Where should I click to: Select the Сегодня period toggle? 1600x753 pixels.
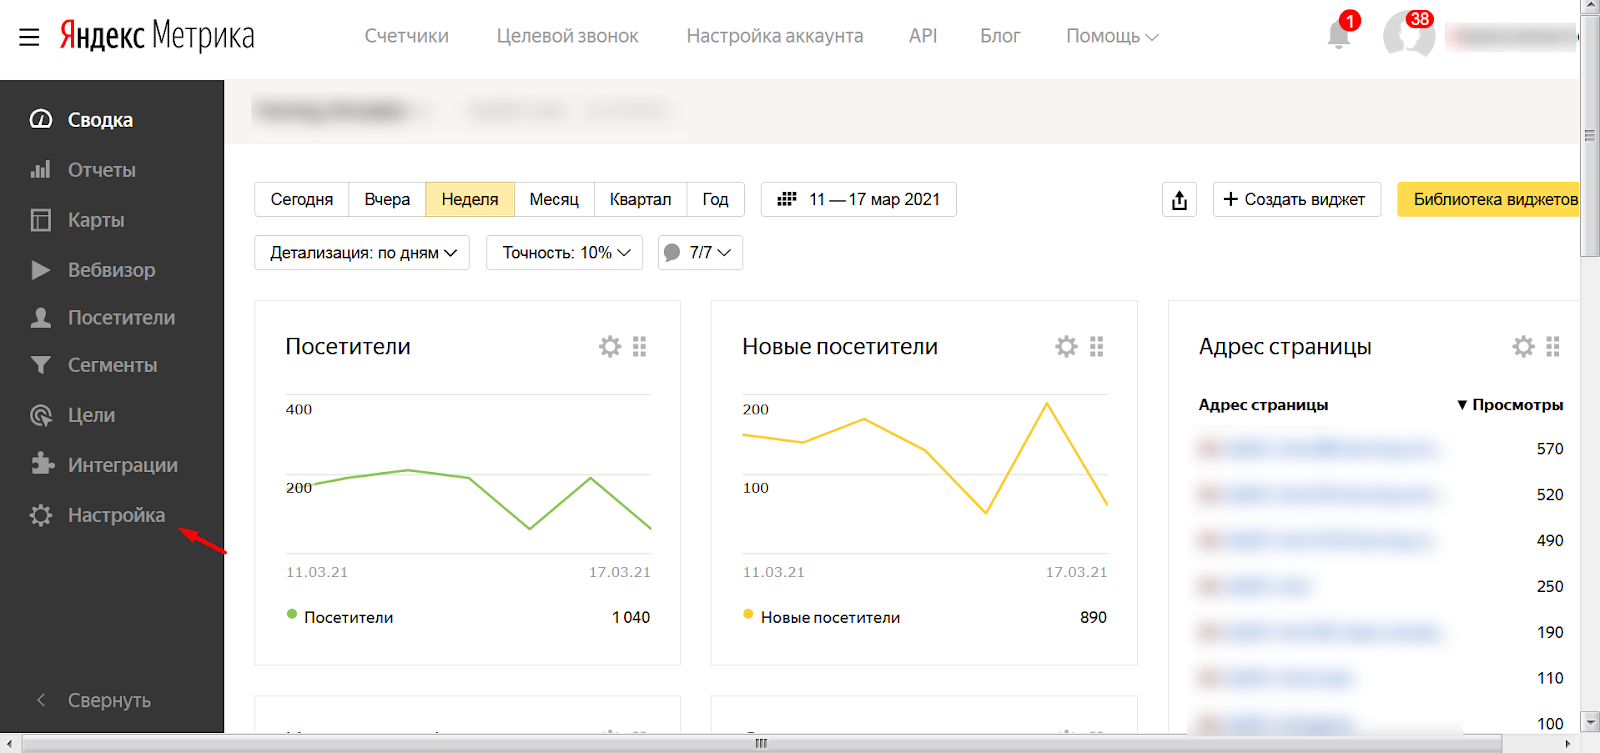pos(301,199)
